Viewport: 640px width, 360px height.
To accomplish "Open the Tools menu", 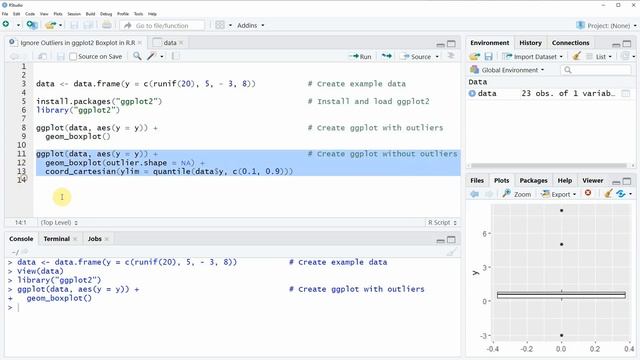I will [x=139, y=14].
